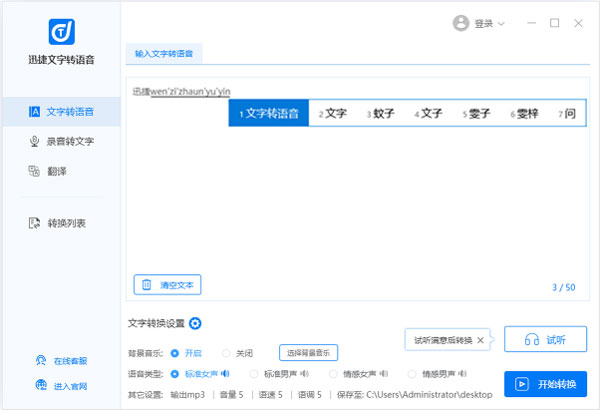Open the 文字转换设置 gear icon
Viewport: 600px width, 410px height.
tap(195, 323)
